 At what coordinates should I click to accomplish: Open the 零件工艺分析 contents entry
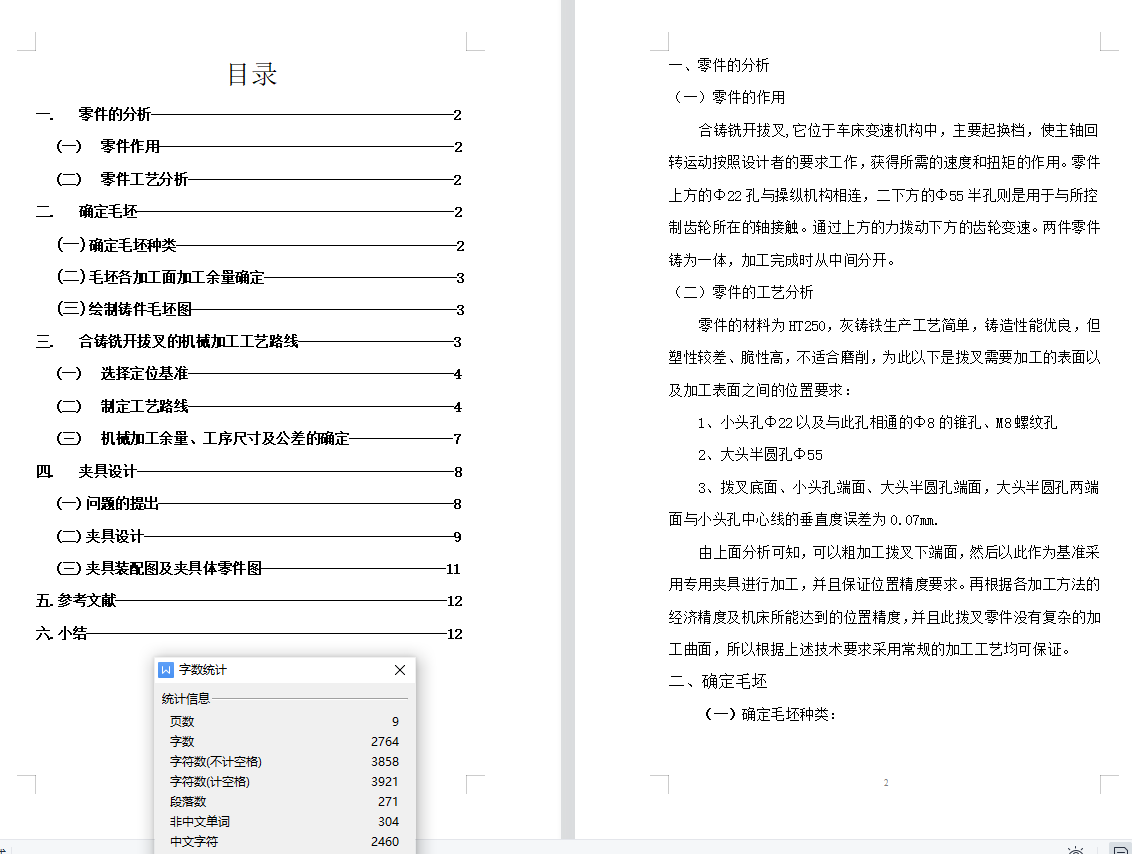[144, 180]
